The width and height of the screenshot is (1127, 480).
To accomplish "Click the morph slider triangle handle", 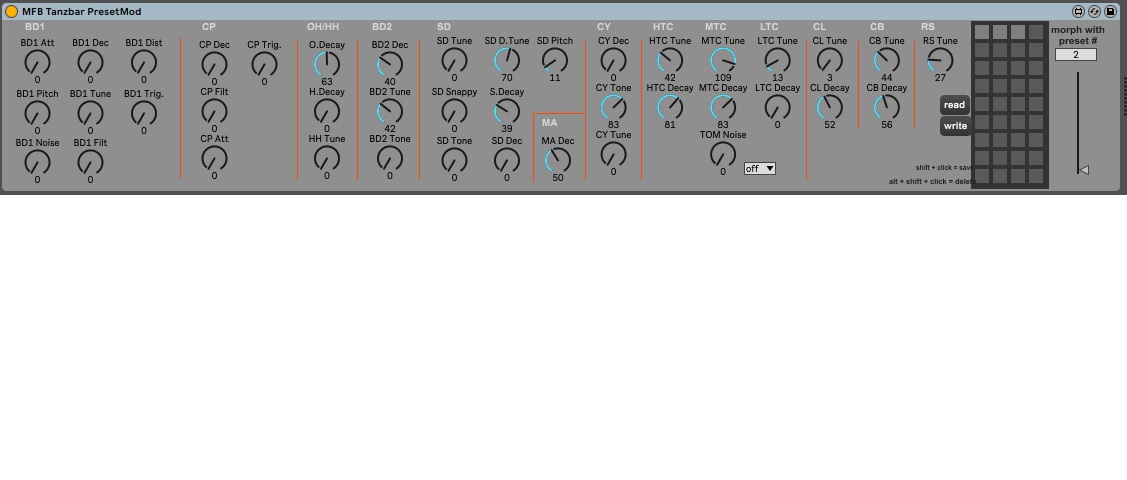I will click(1083, 170).
